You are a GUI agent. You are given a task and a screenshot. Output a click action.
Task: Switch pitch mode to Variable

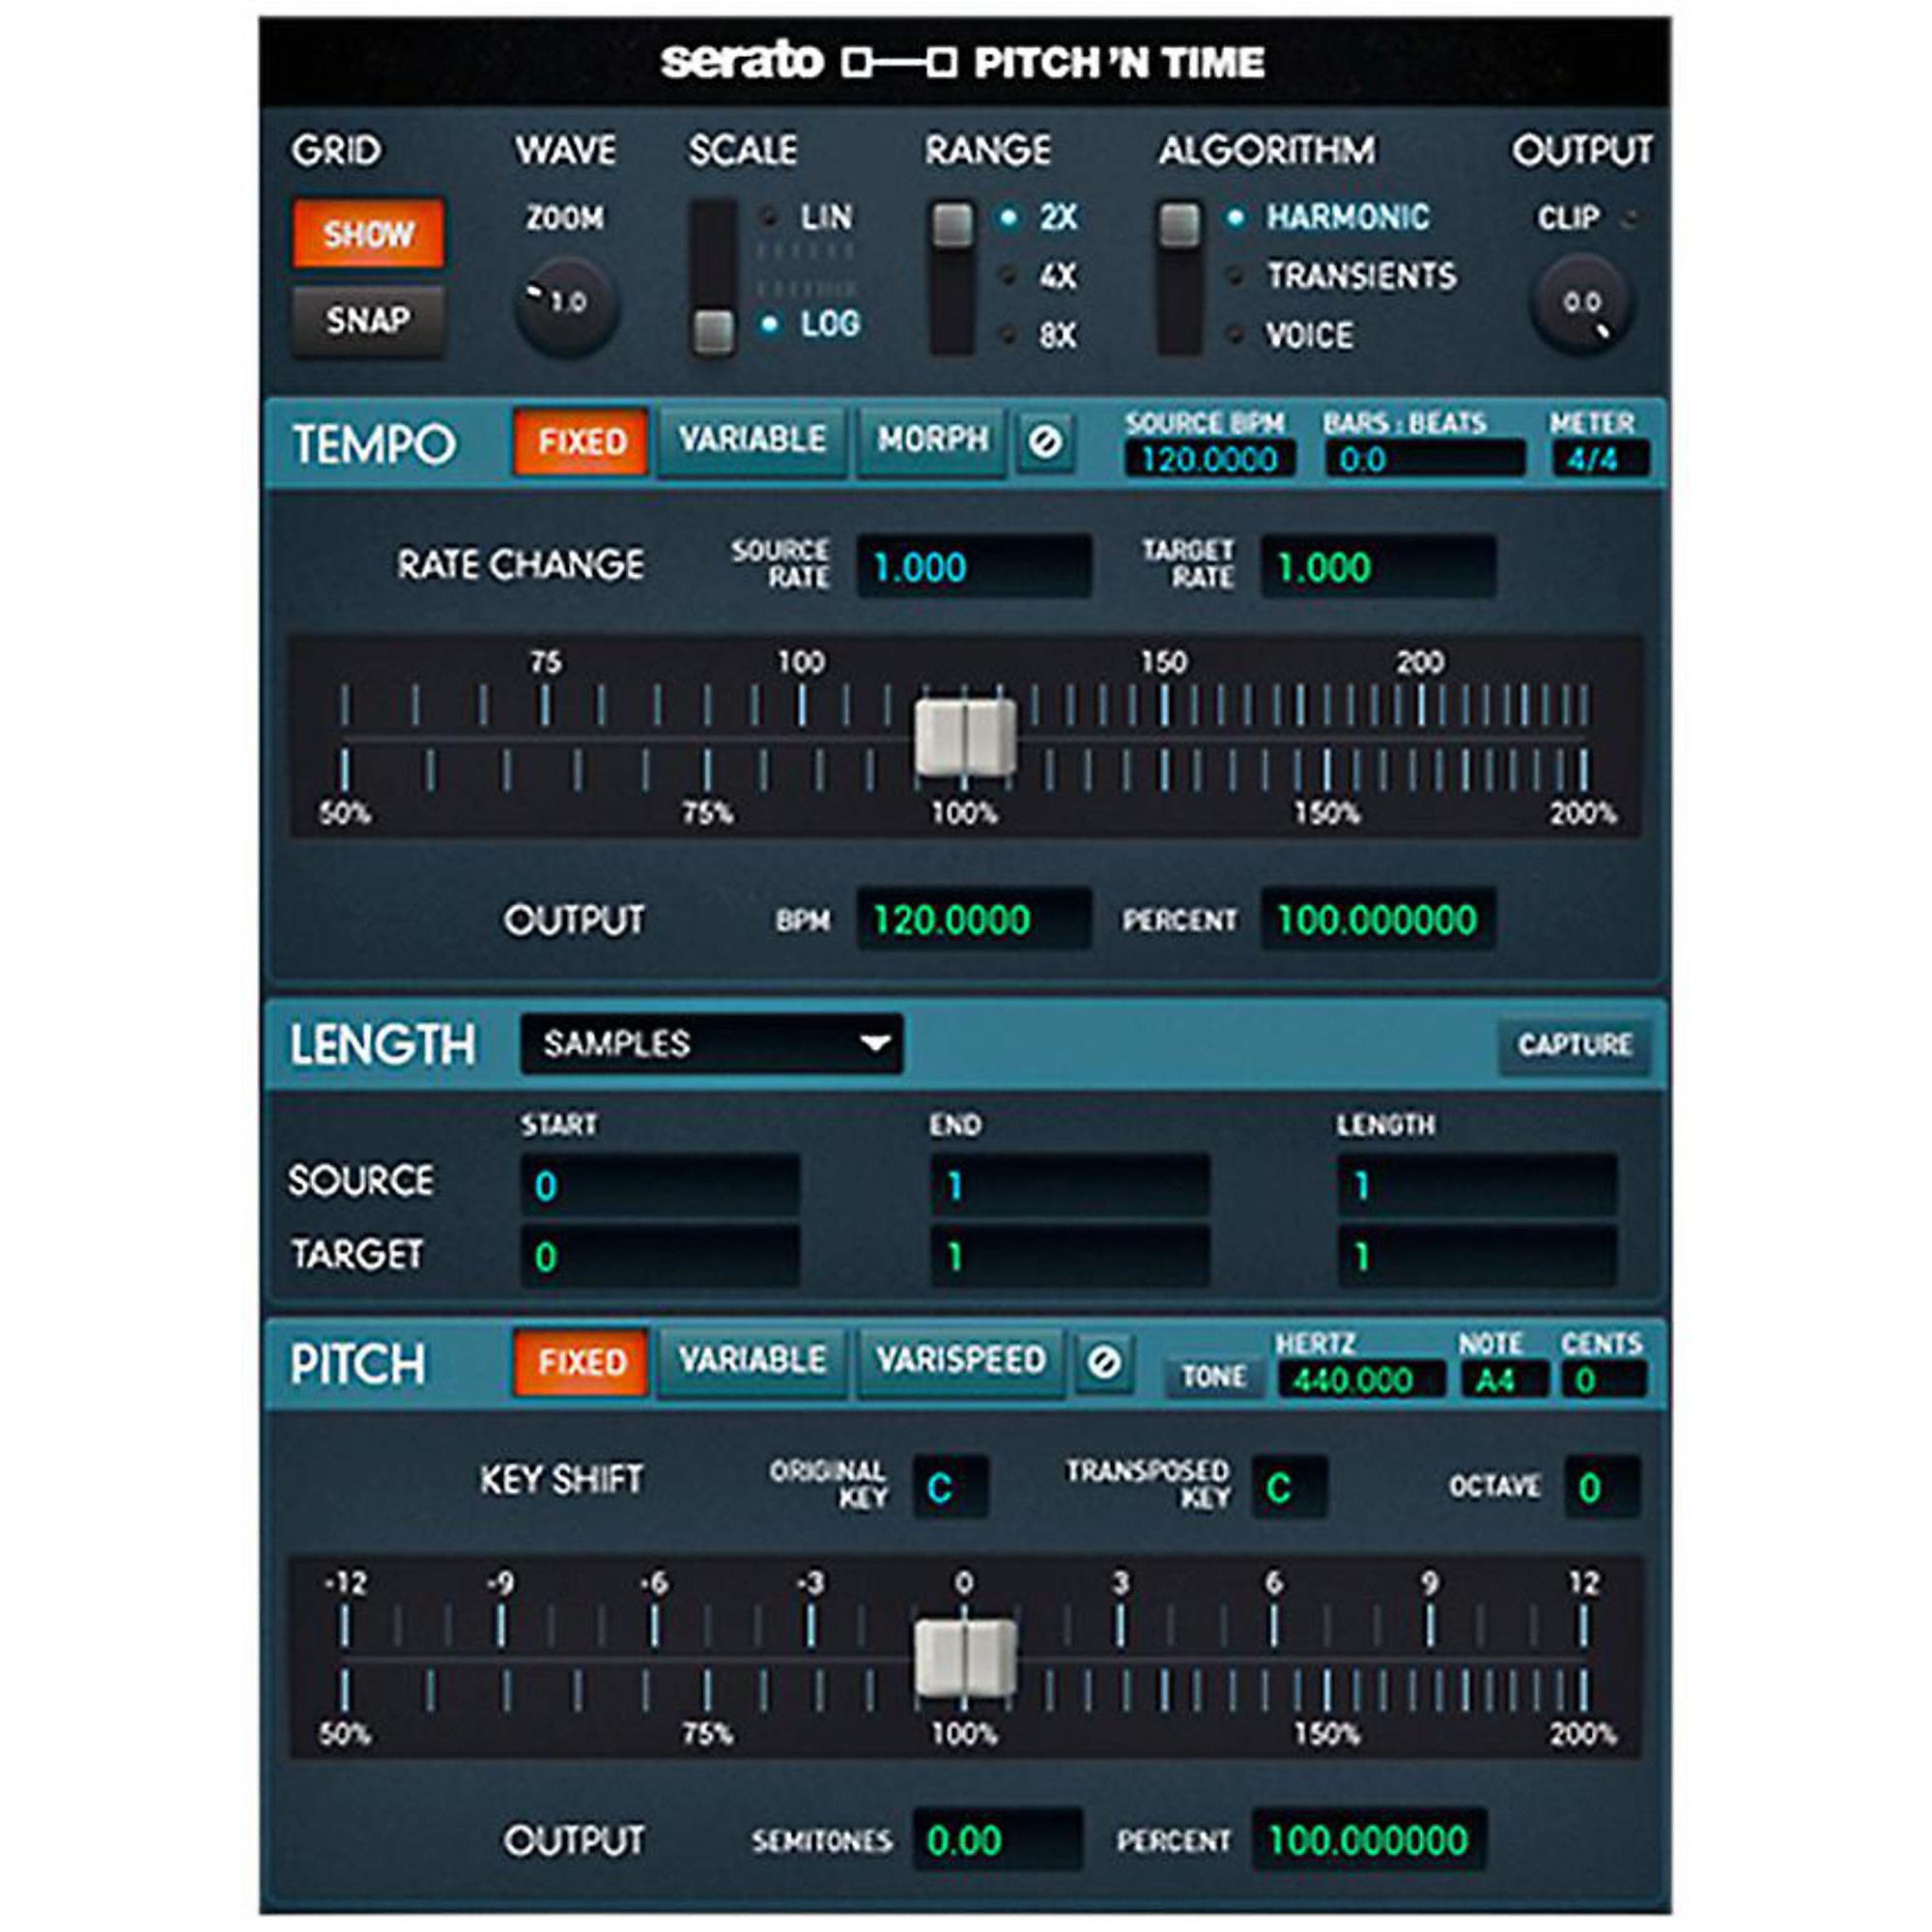(752, 1361)
